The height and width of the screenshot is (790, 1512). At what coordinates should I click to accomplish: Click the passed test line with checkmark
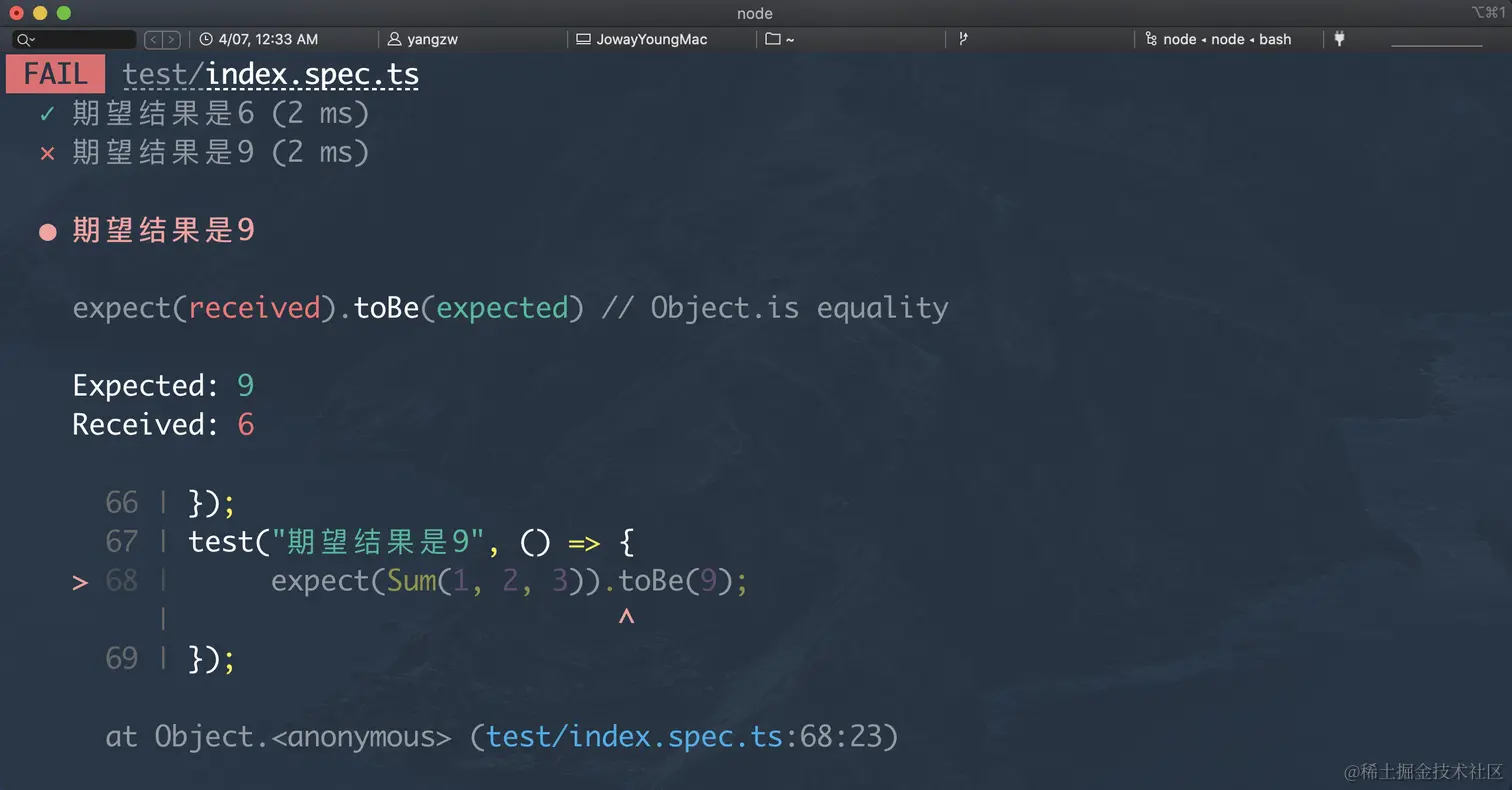click(x=220, y=114)
